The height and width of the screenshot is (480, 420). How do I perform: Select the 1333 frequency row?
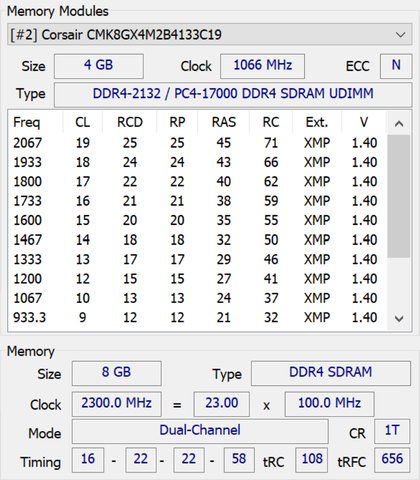pos(197,259)
